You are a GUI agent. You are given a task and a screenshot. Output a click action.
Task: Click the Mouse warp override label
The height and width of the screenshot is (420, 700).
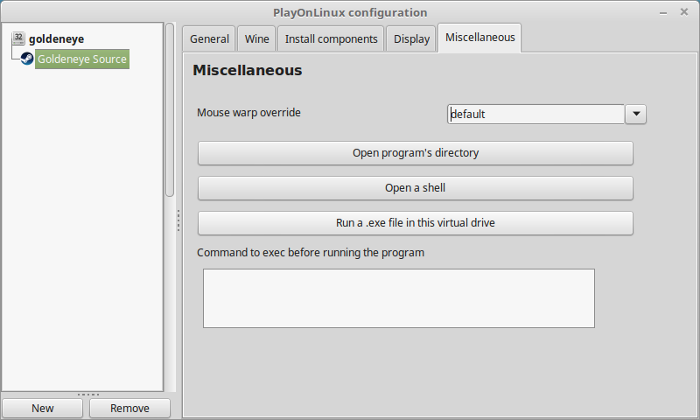(249, 112)
